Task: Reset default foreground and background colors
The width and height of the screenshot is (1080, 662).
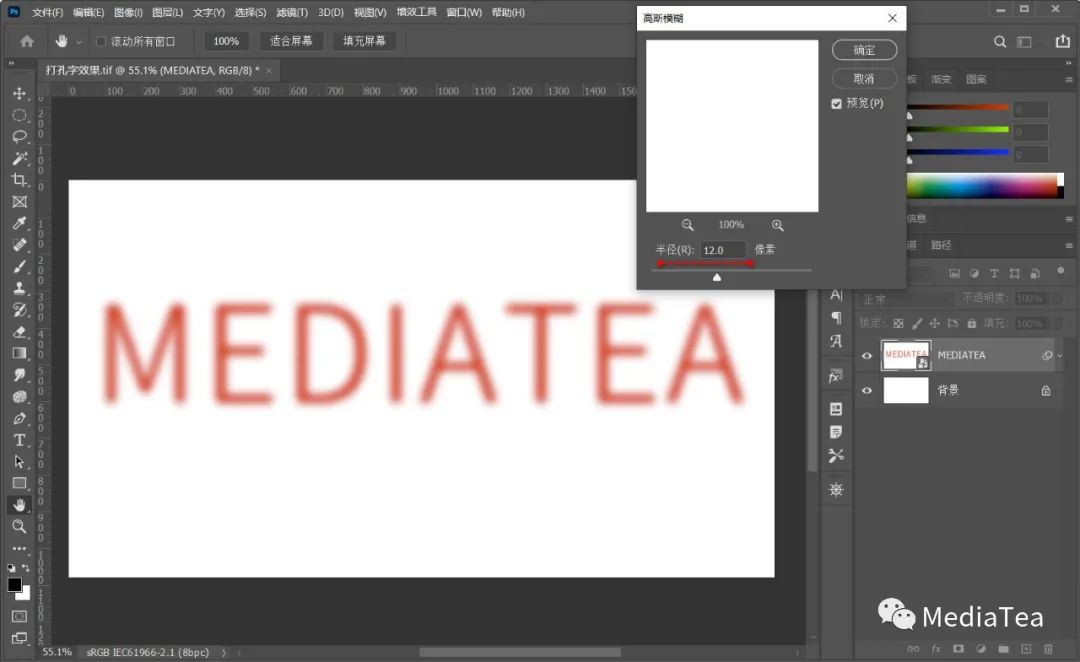Action: [x=11, y=568]
